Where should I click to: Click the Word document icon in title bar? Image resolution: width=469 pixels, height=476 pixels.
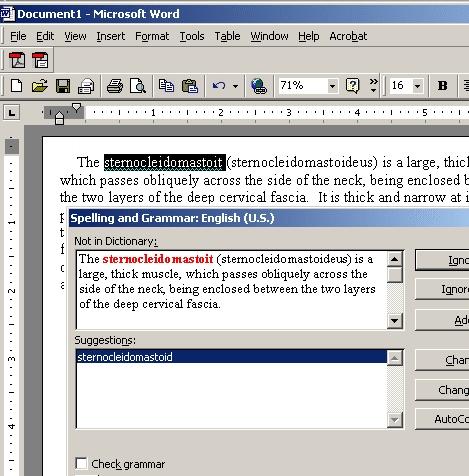[x=7, y=14]
